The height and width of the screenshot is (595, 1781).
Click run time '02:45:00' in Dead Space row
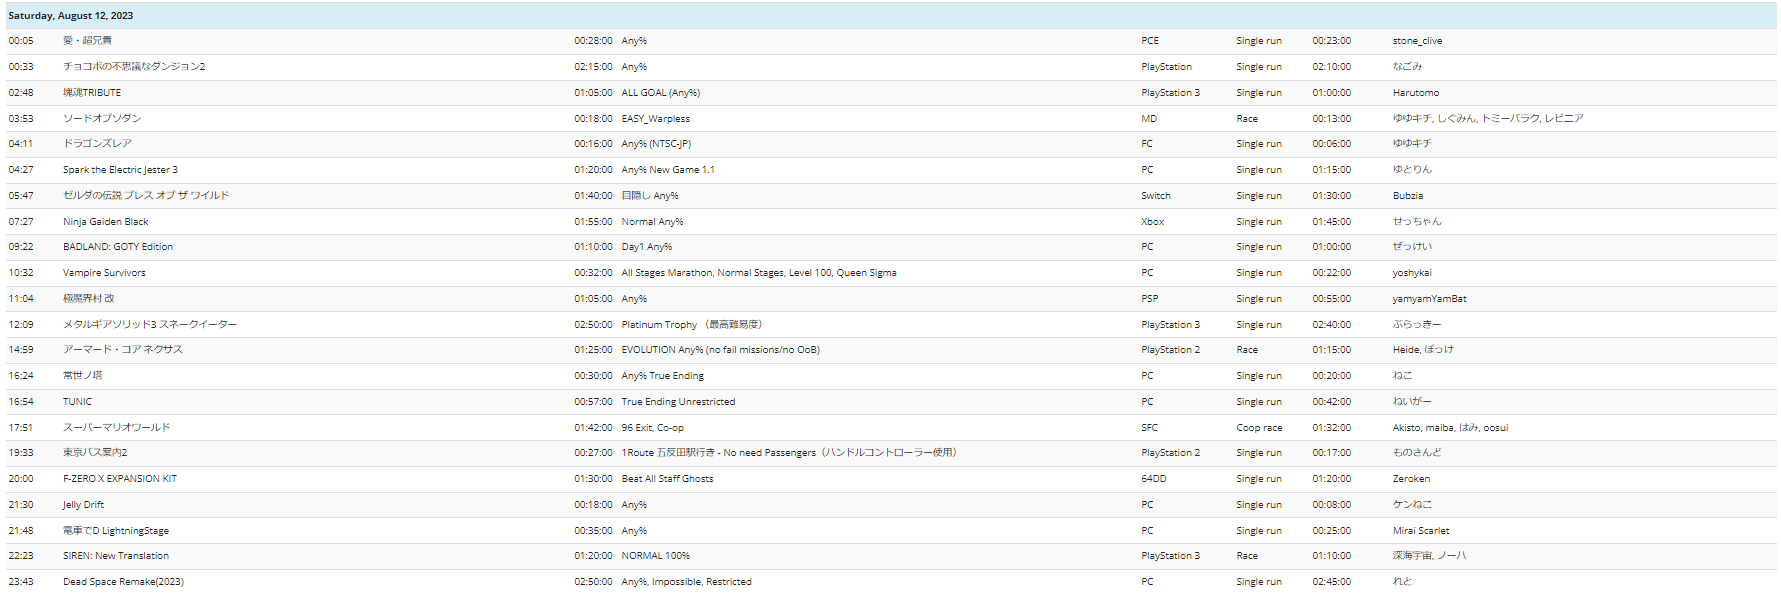coord(1332,582)
